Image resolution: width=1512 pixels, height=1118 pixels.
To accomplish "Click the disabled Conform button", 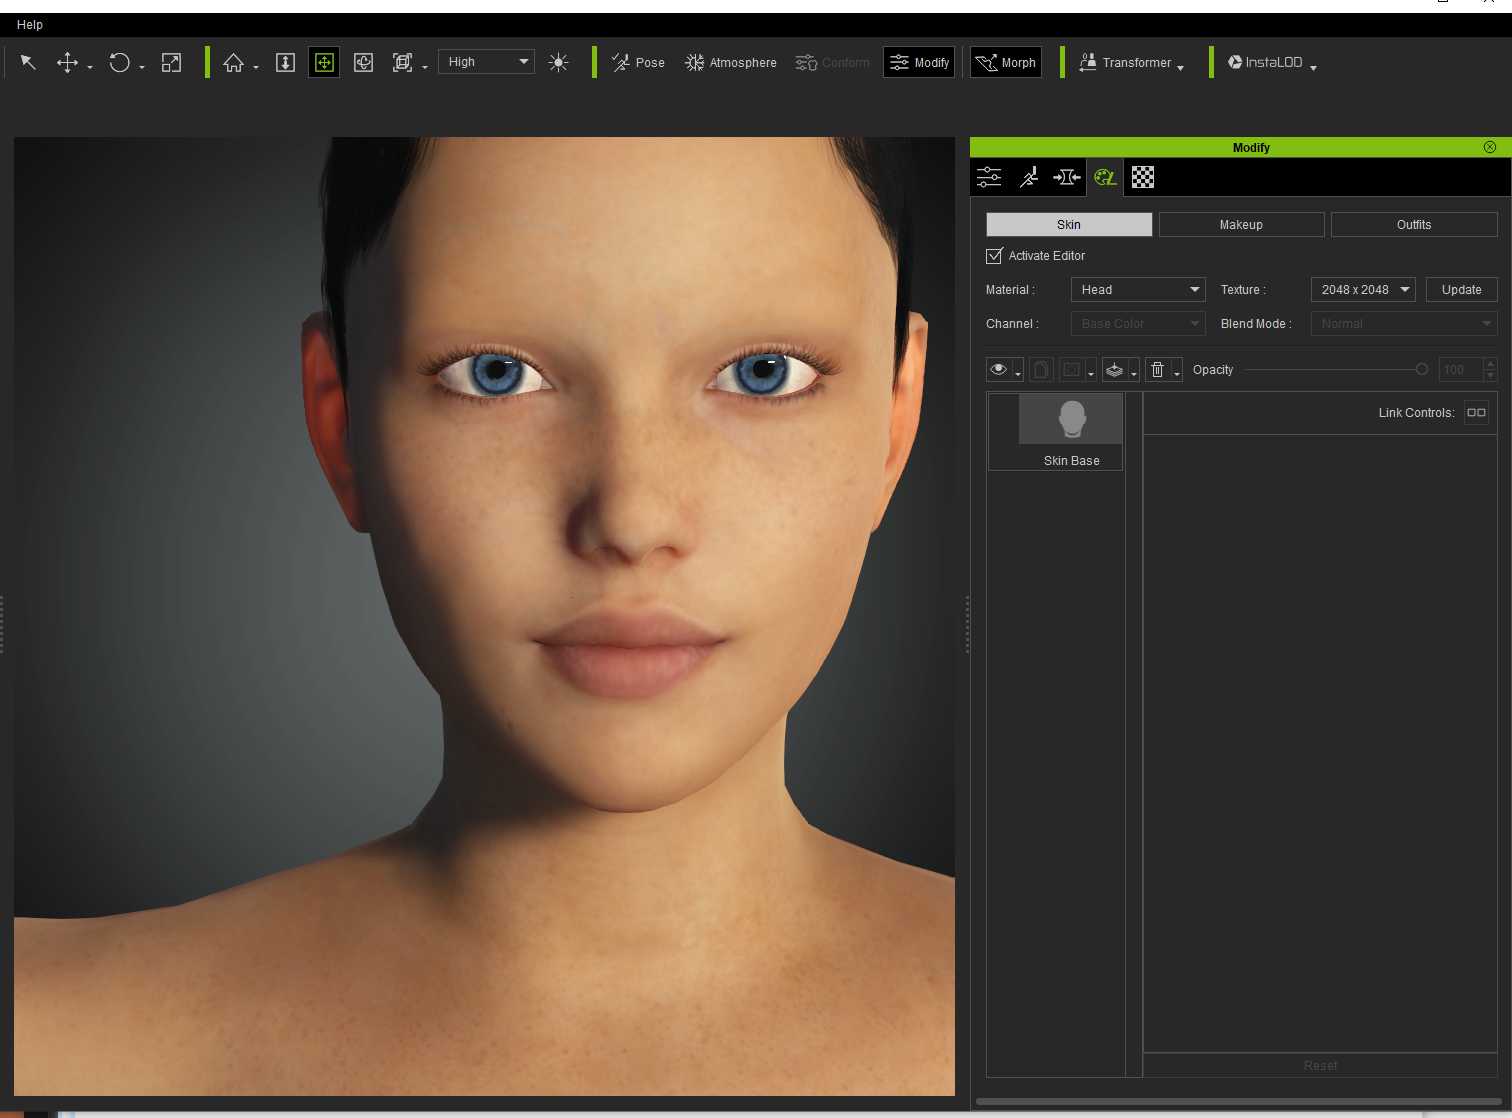I will (x=833, y=63).
